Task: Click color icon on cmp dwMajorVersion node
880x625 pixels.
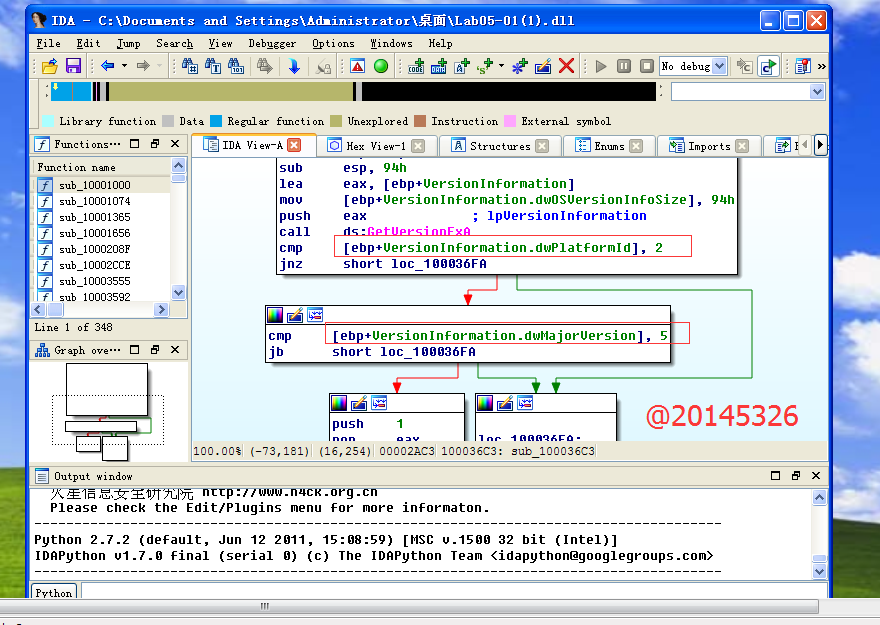Action: [277, 315]
